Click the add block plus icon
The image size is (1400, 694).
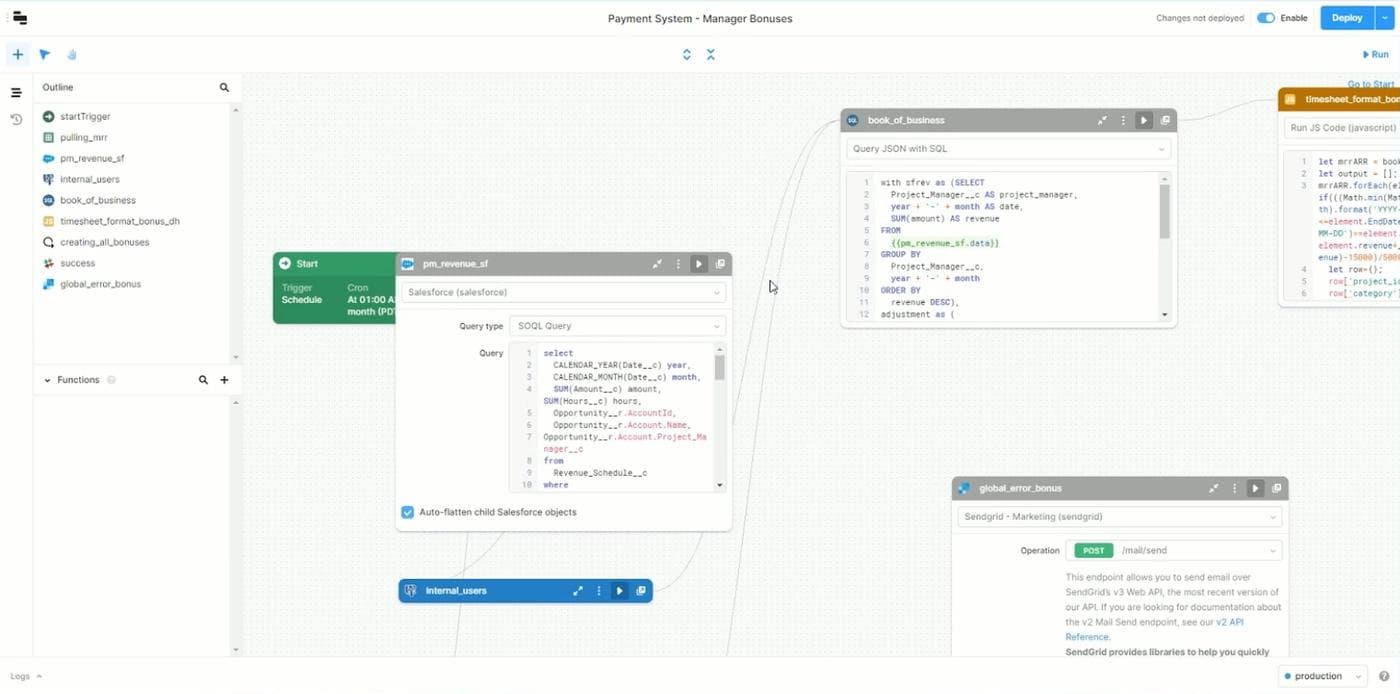click(17, 55)
